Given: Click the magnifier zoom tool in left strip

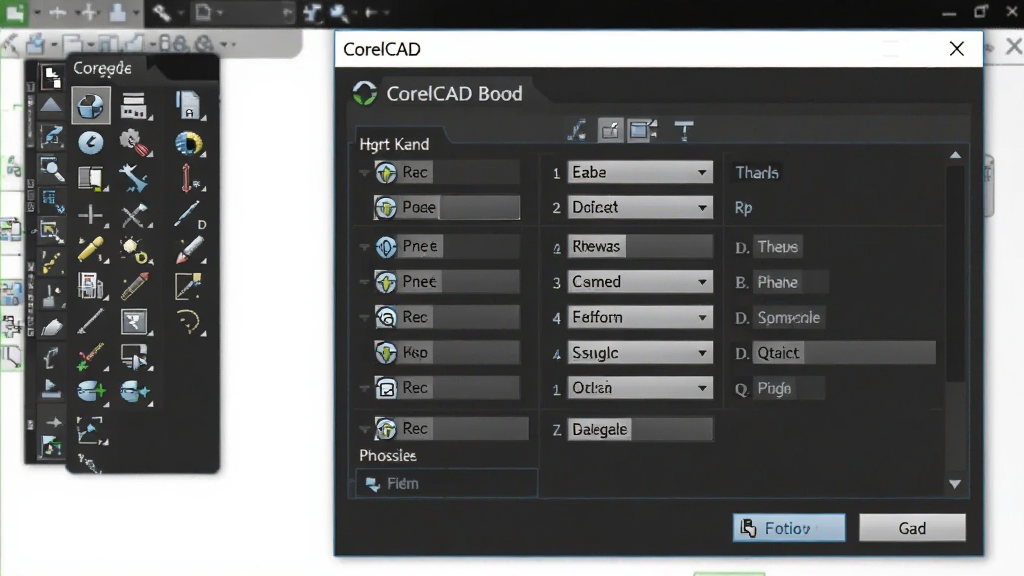Looking at the screenshot, I should pos(52,170).
